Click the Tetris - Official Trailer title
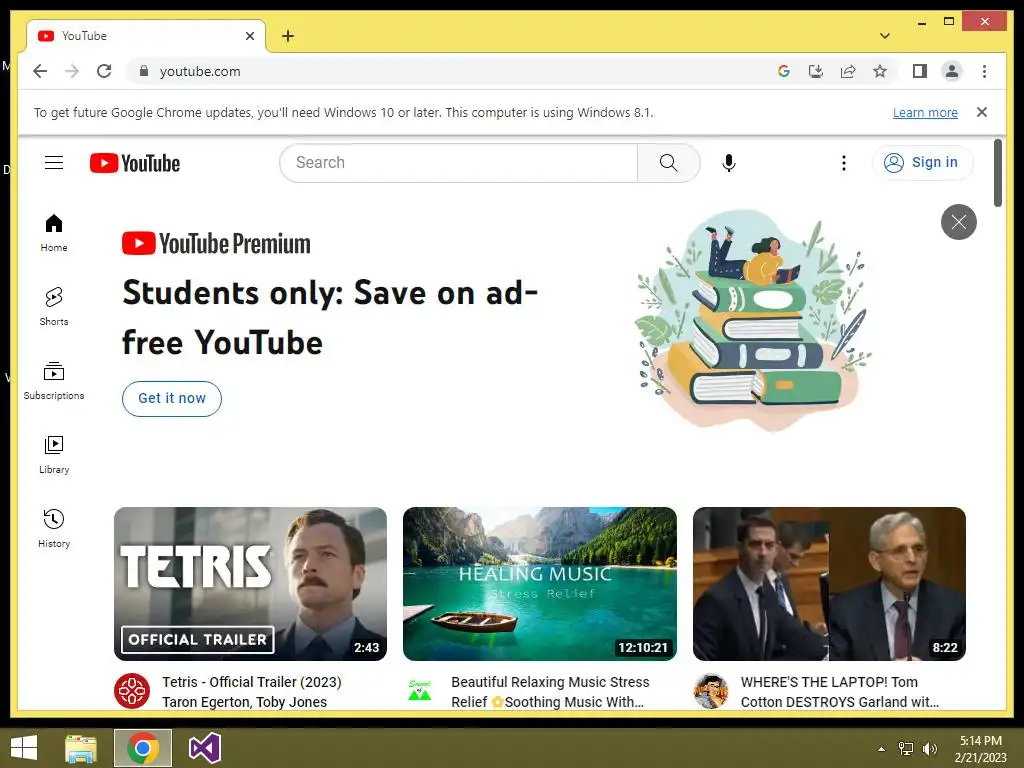 point(251,692)
